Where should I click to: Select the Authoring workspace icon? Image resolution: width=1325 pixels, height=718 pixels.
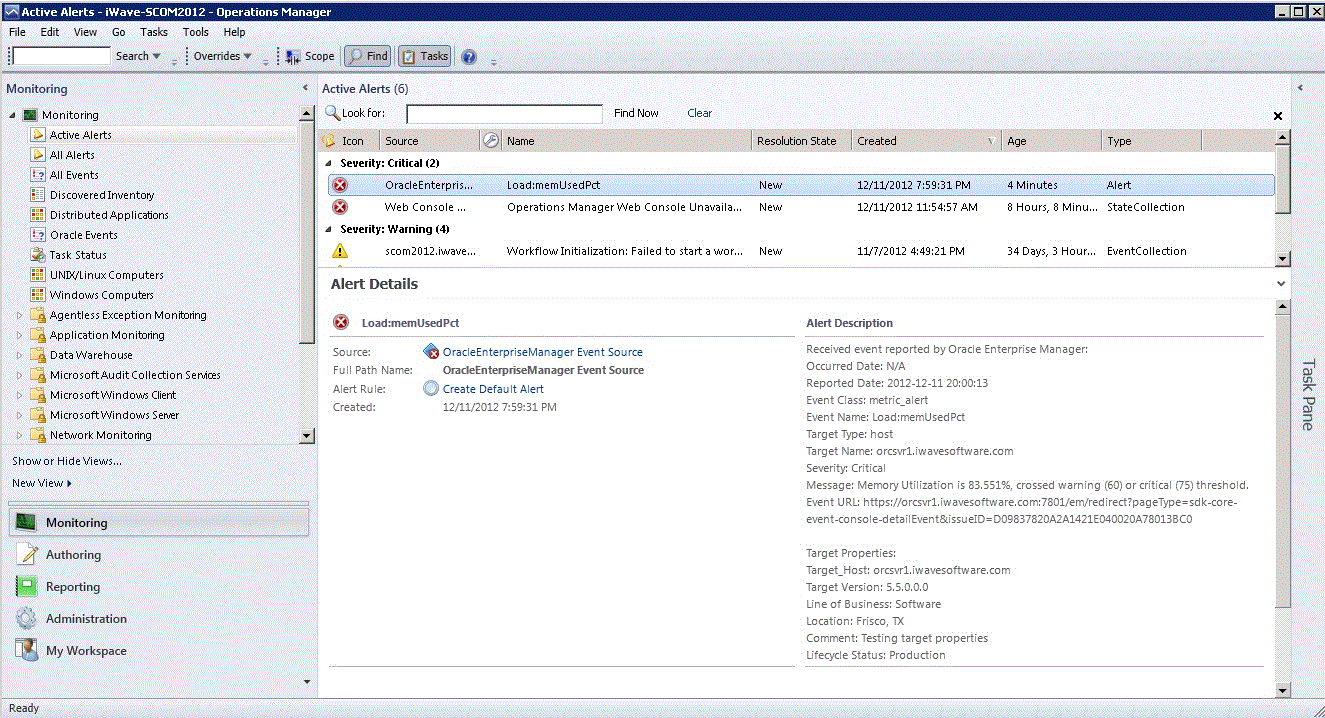point(24,554)
